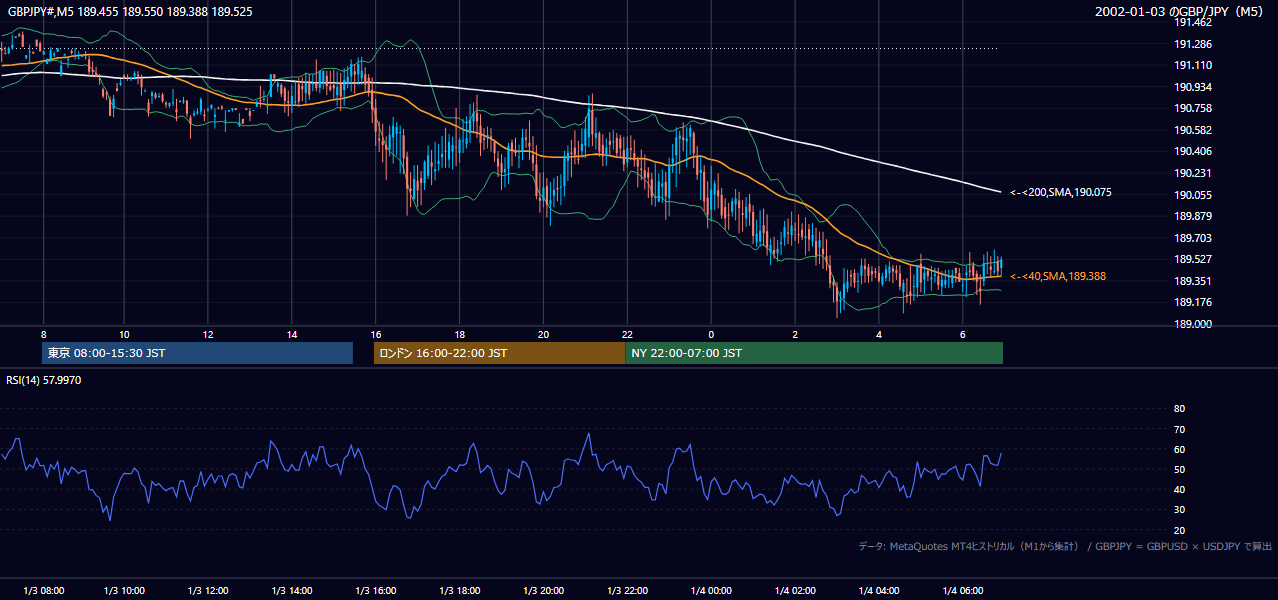This screenshot has height=600, width=1278.
Task: Select the 40 SMA label 189.388
Action: pyautogui.click(x=1058, y=276)
